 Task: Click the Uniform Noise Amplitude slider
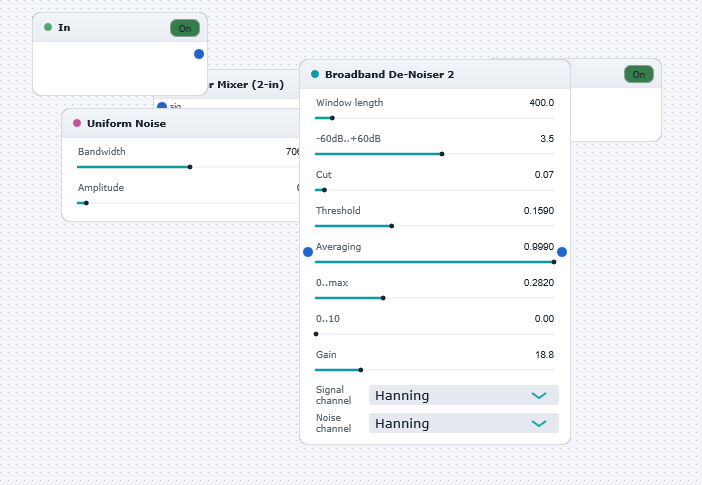(188, 203)
